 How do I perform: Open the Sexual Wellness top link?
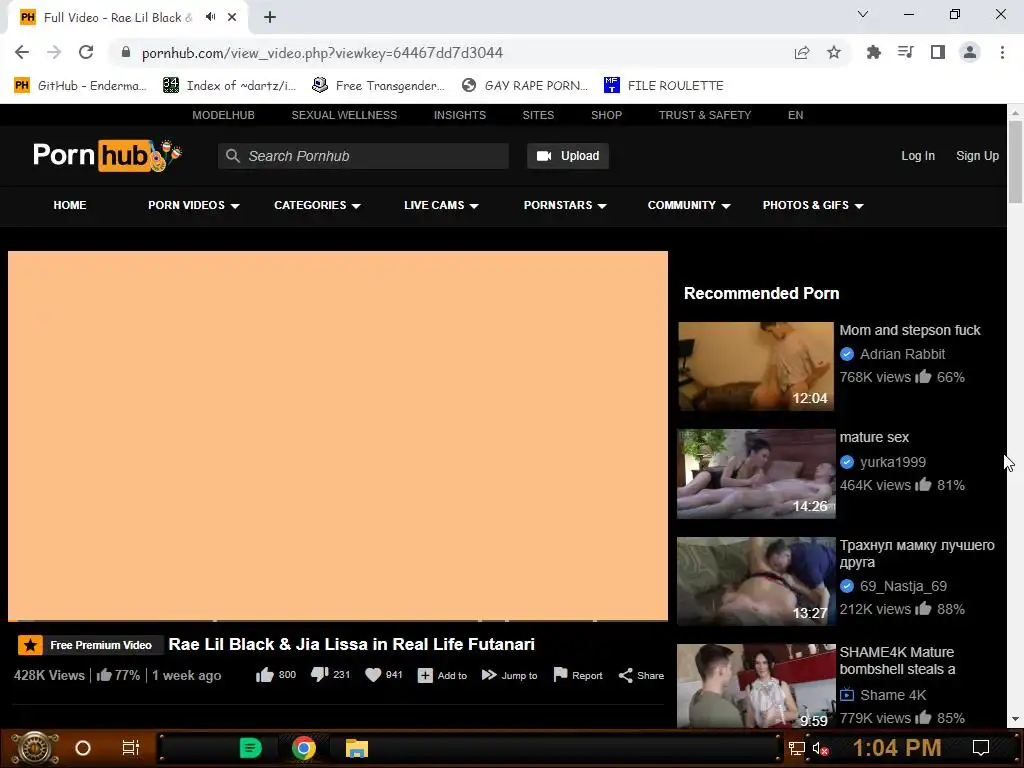coord(344,115)
